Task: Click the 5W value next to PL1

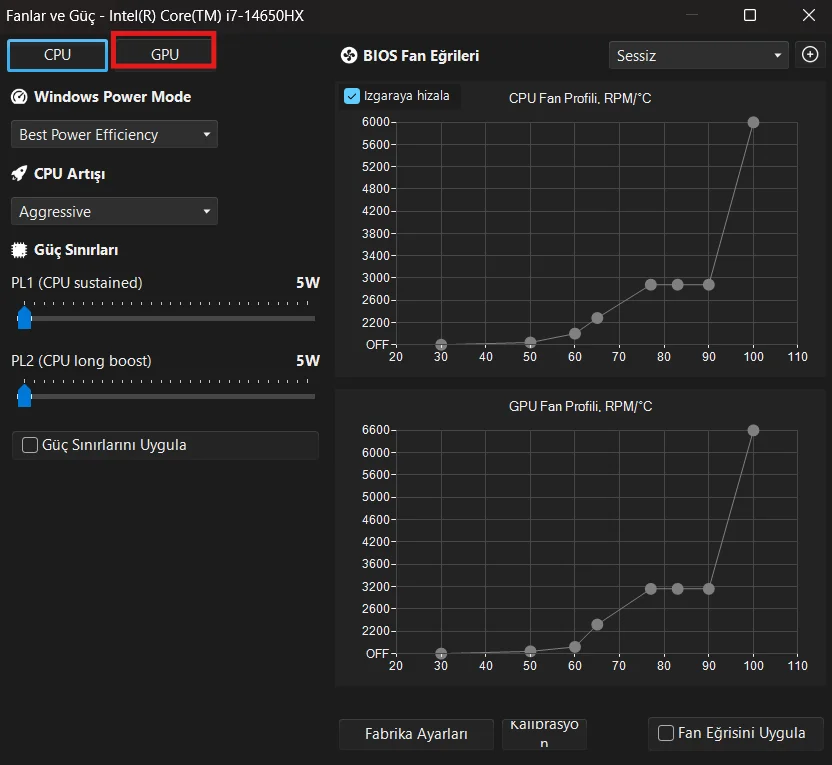Action: tap(308, 283)
